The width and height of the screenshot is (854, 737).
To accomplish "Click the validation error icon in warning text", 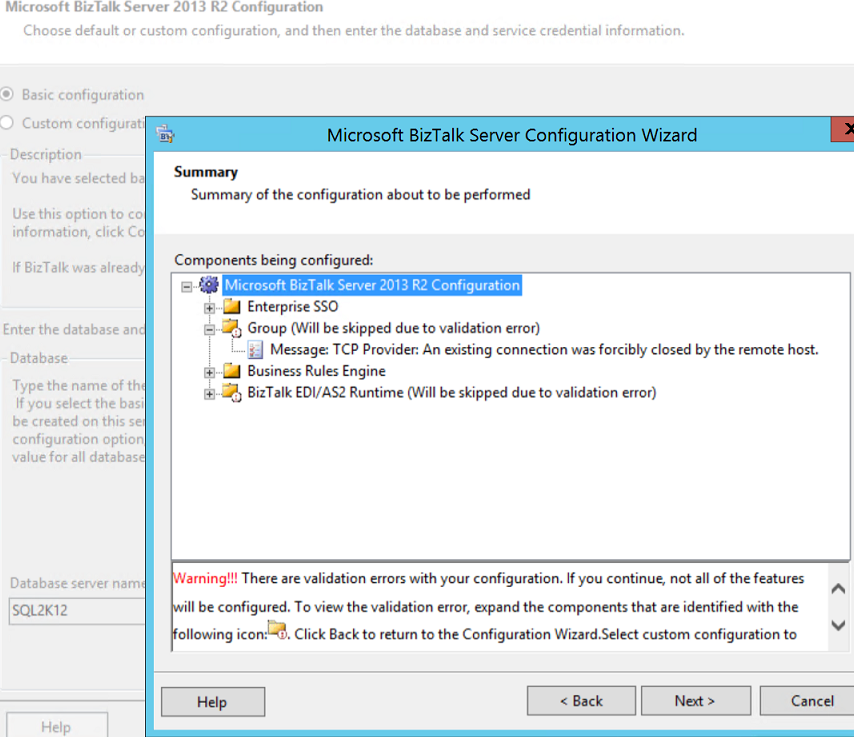I will click(x=278, y=632).
